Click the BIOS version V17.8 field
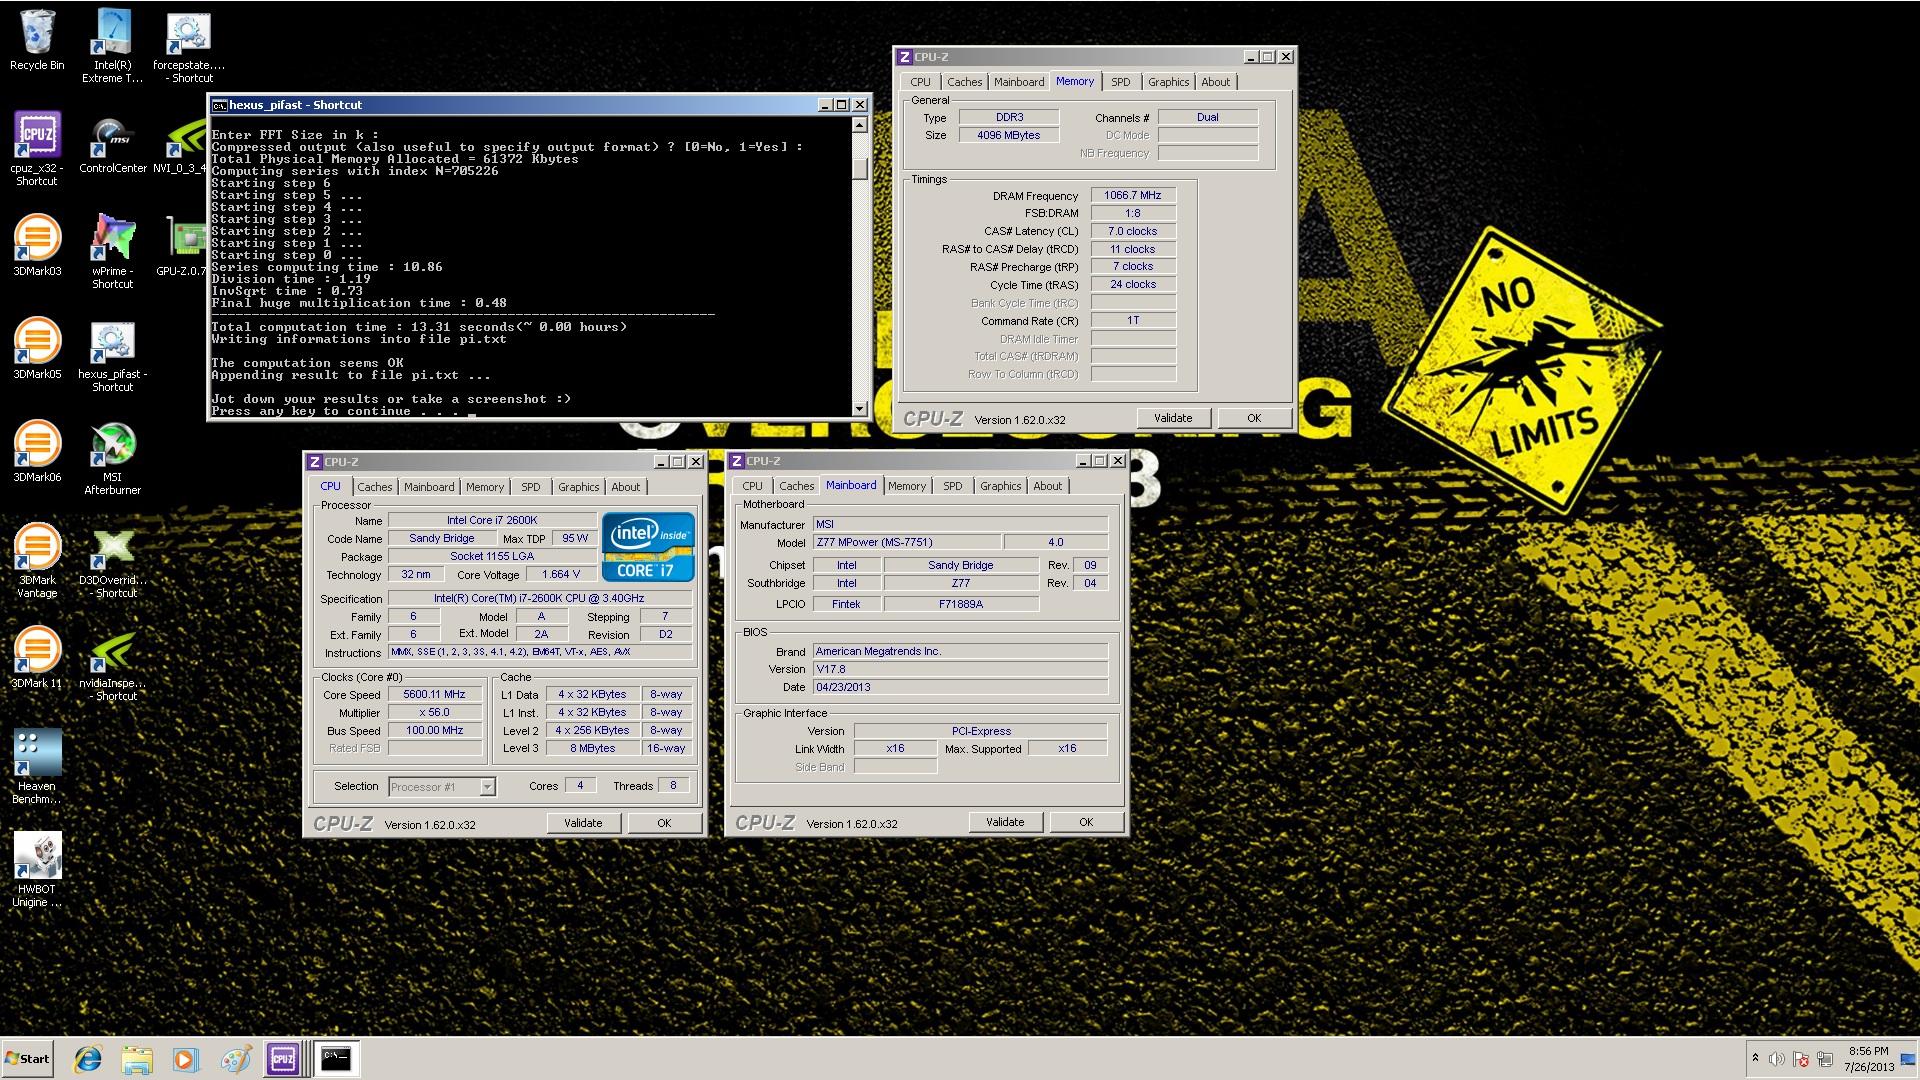This screenshot has width=1920, height=1080. click(960, 670)
